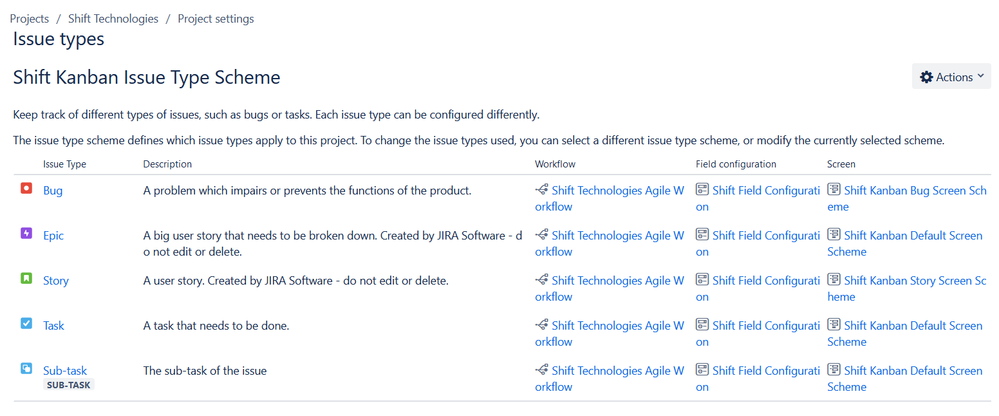Screen dimensions: 999x416
Task: Open Story's Shift Technologies Agile Workflow link
Action: pyautogui.click(x=610, y=289)
